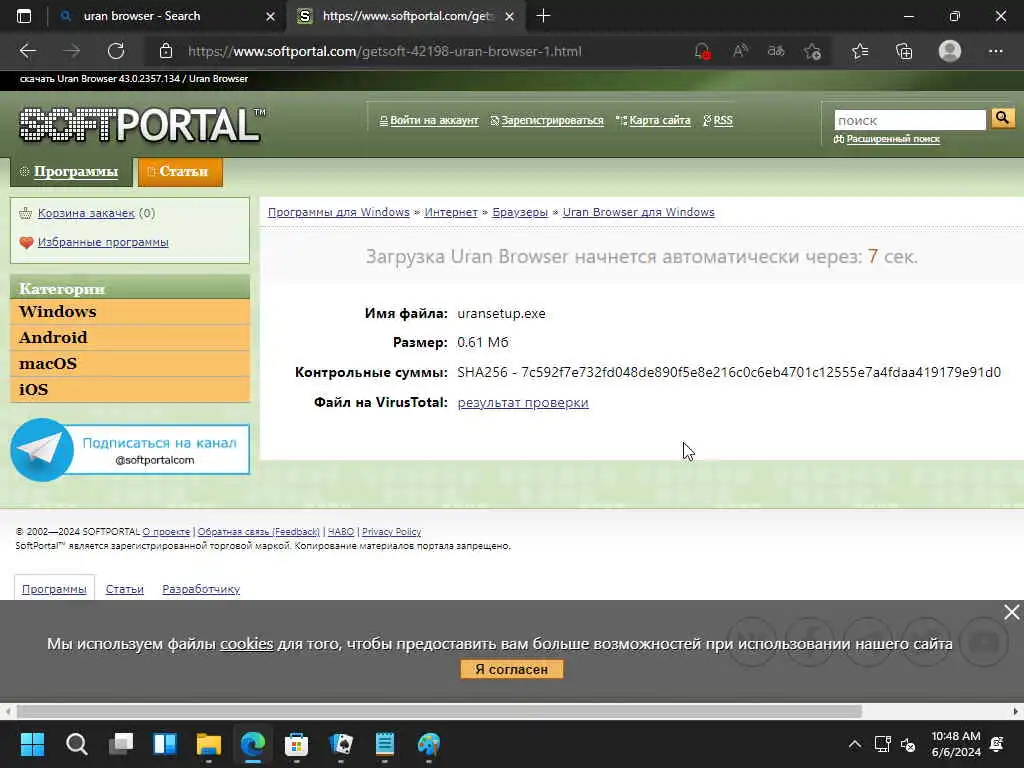Open Widgets icon on taskbar
Screen dimensions: 1024x768
[x=165, y=744]
